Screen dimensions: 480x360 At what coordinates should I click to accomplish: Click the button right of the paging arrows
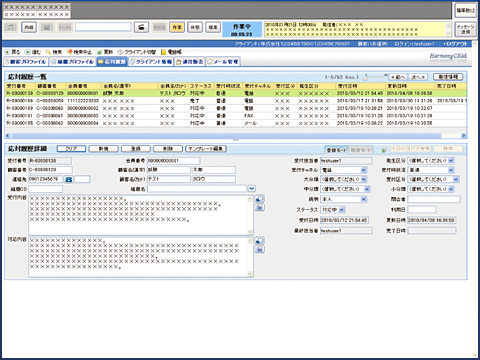point(448,77)
